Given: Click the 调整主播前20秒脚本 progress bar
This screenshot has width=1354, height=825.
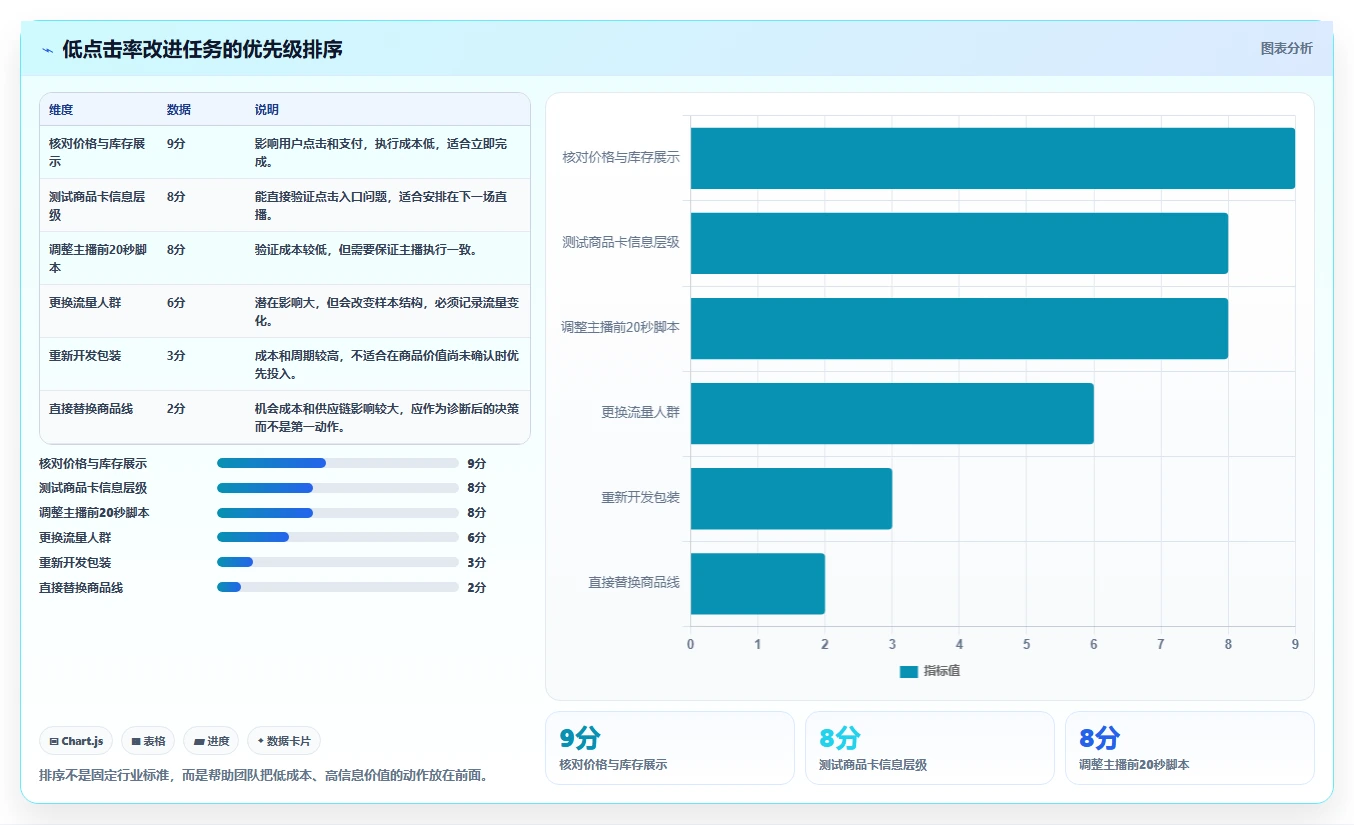Looking at the screenshot, I should click(x=338, y=513).
